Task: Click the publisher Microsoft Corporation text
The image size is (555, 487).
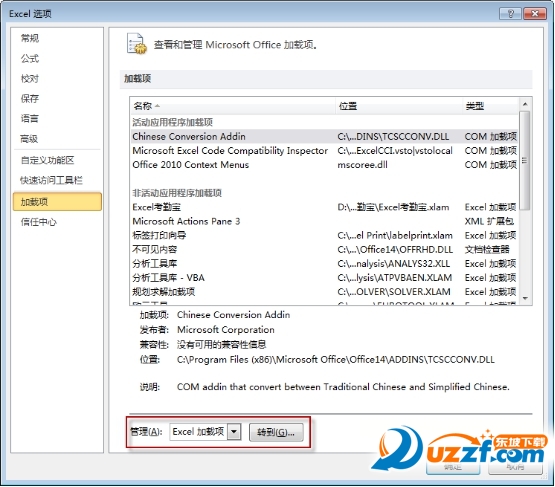Action: click(226, 330)
